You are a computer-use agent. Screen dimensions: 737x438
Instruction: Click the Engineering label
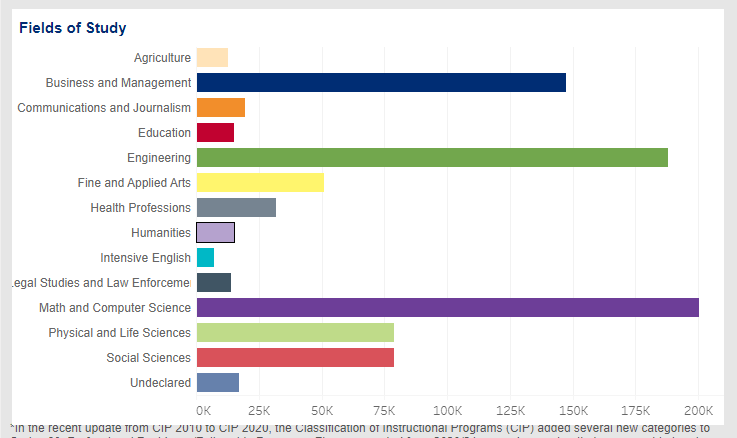[159, 158]
